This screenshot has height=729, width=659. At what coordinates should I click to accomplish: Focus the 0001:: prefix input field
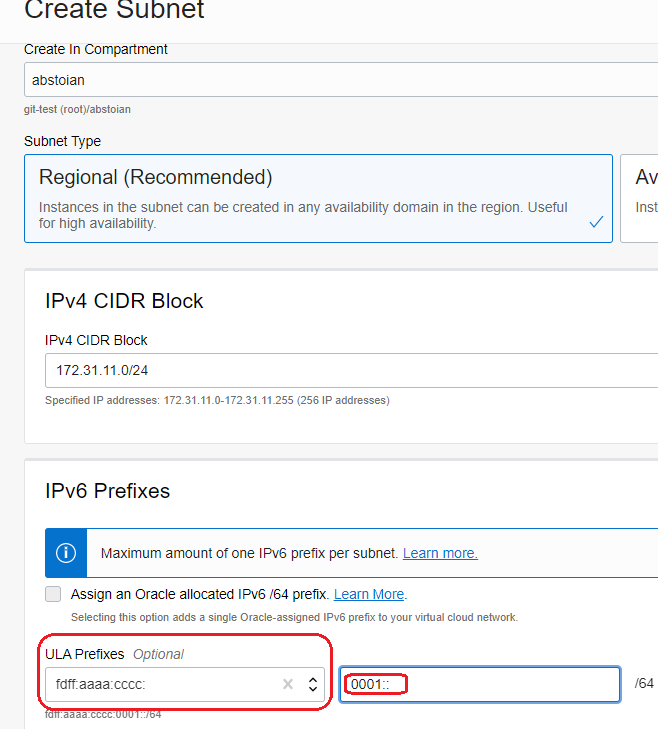[x=480, y=684]
